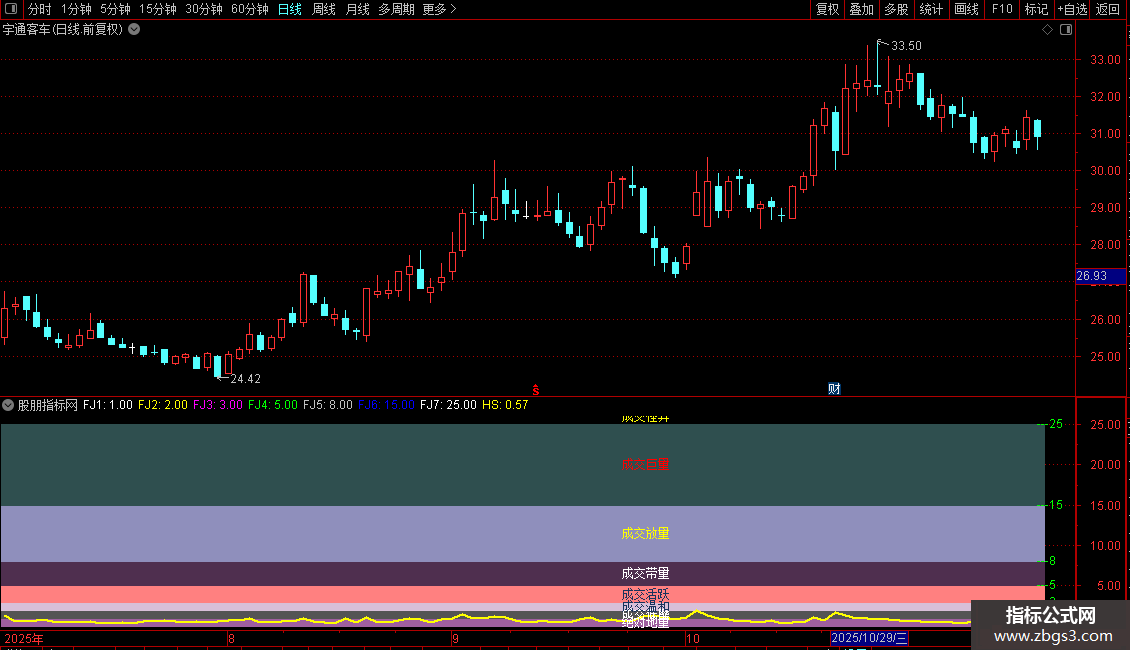1130x650 pixels.
Task: Click the 2025/10/29/三 date label
Action: pyautogui.click(x=869, y=638)
